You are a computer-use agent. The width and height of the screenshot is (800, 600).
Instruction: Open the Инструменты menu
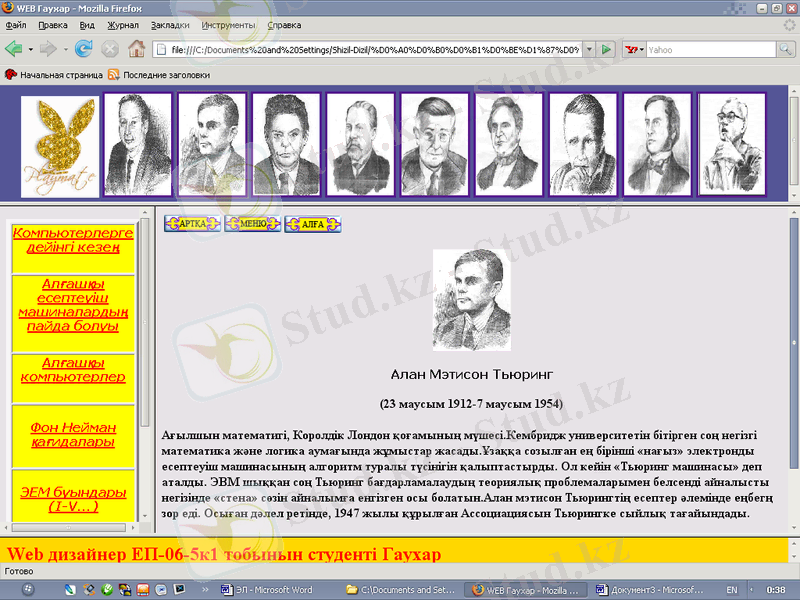point(228,25)
